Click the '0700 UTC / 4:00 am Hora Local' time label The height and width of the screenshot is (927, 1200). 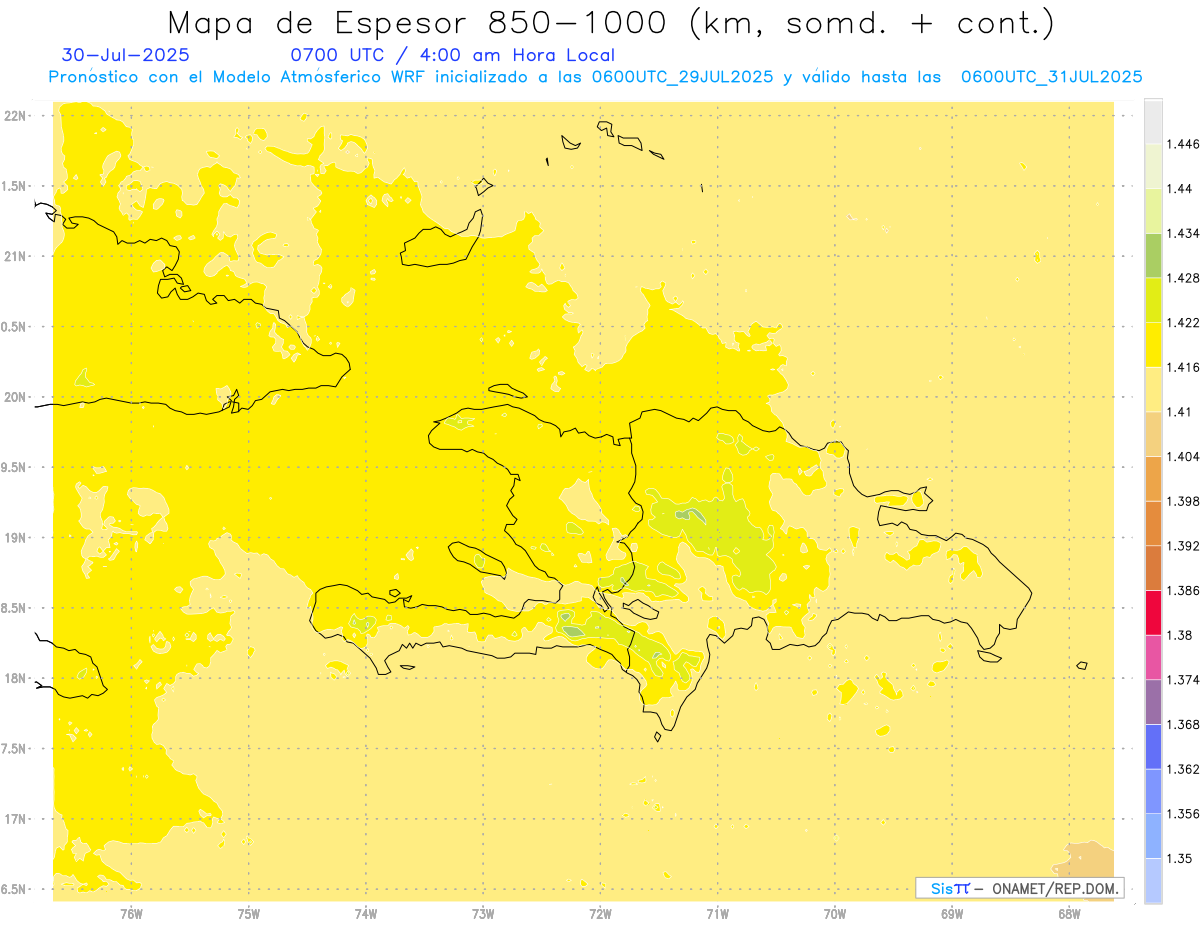pos(452,56)
